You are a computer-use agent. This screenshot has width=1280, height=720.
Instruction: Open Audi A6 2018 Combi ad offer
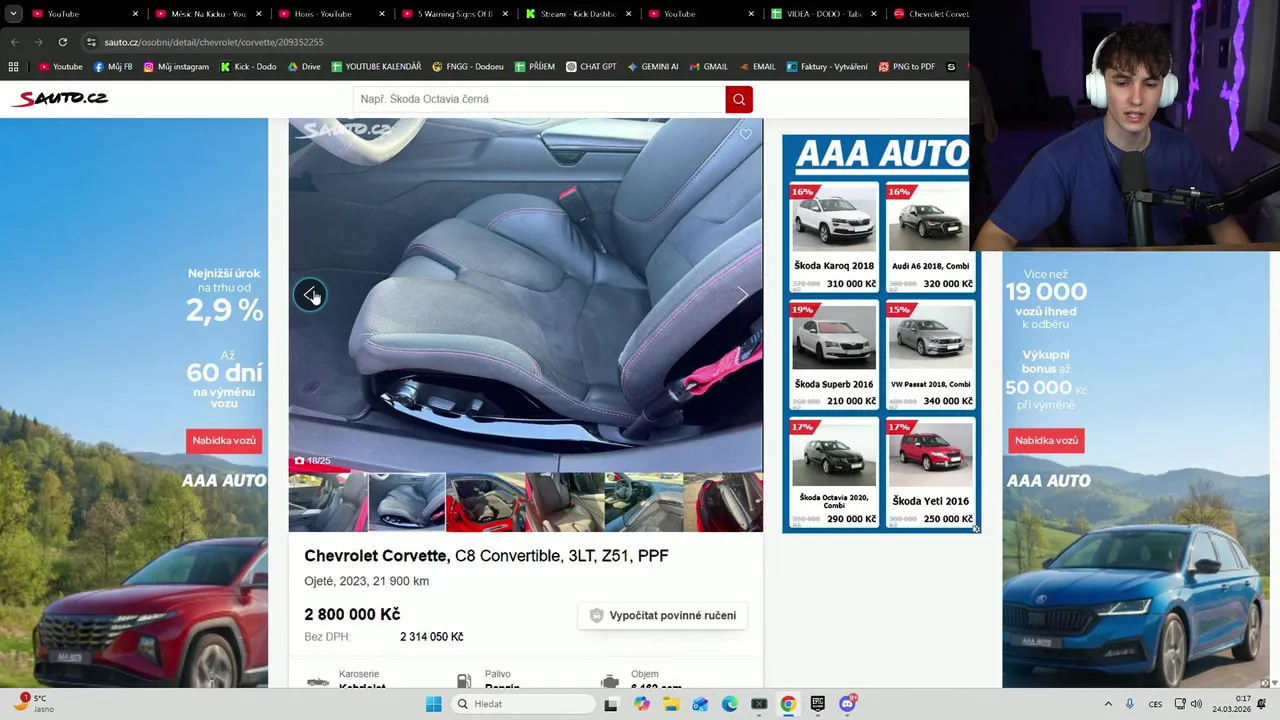coord(929,237)
